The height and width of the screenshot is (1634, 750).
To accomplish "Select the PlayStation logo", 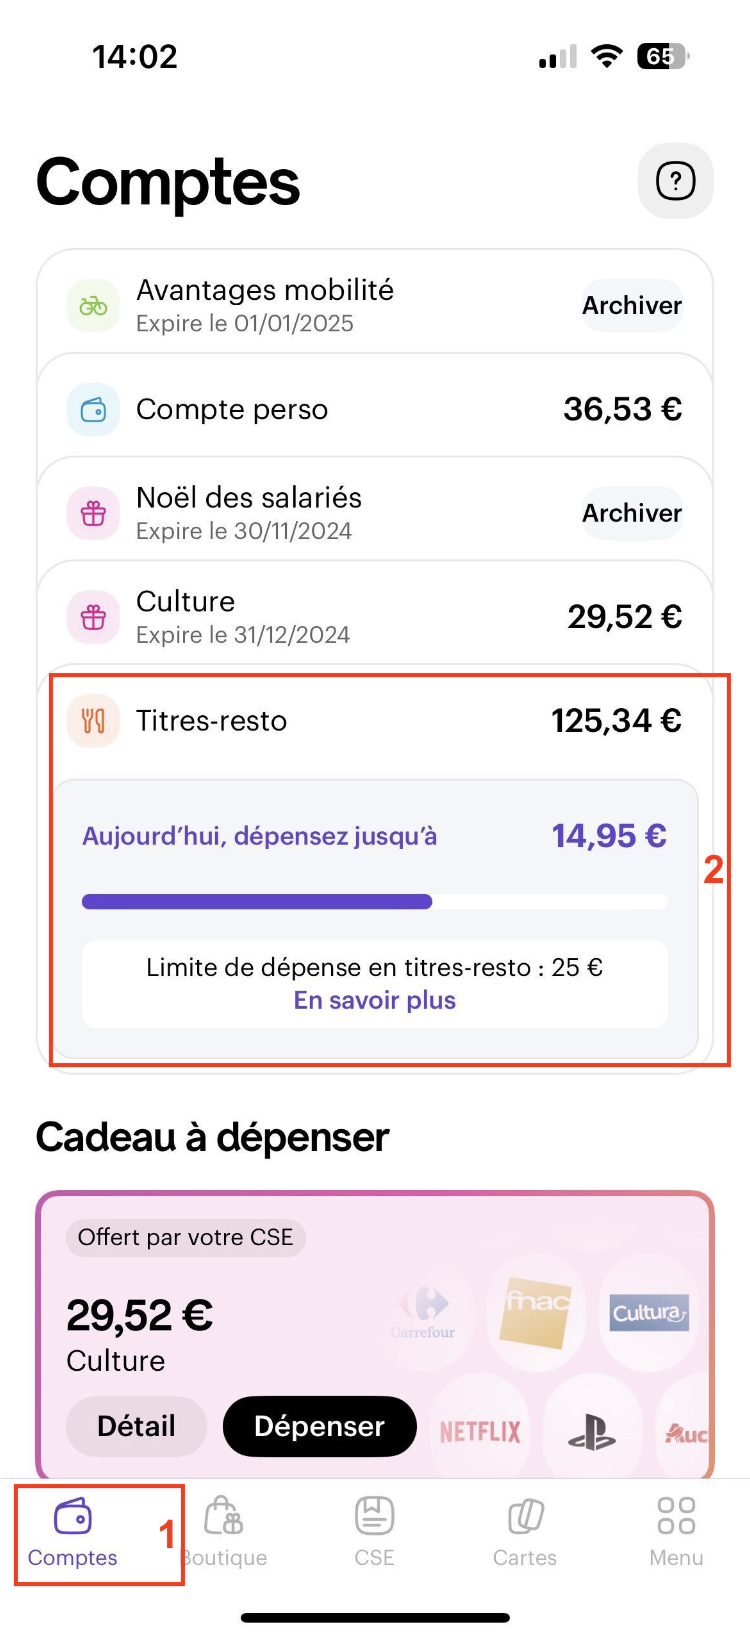I will click(592, 1432).
